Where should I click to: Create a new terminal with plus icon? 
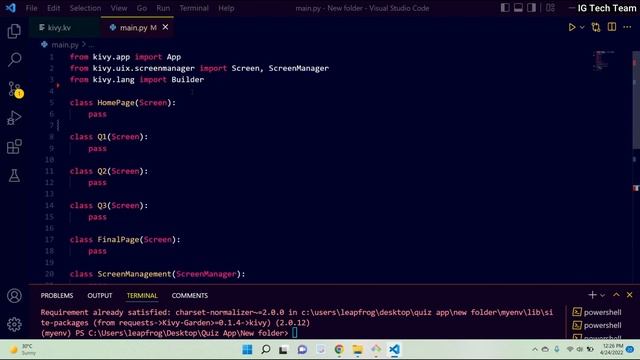point(592,295)
